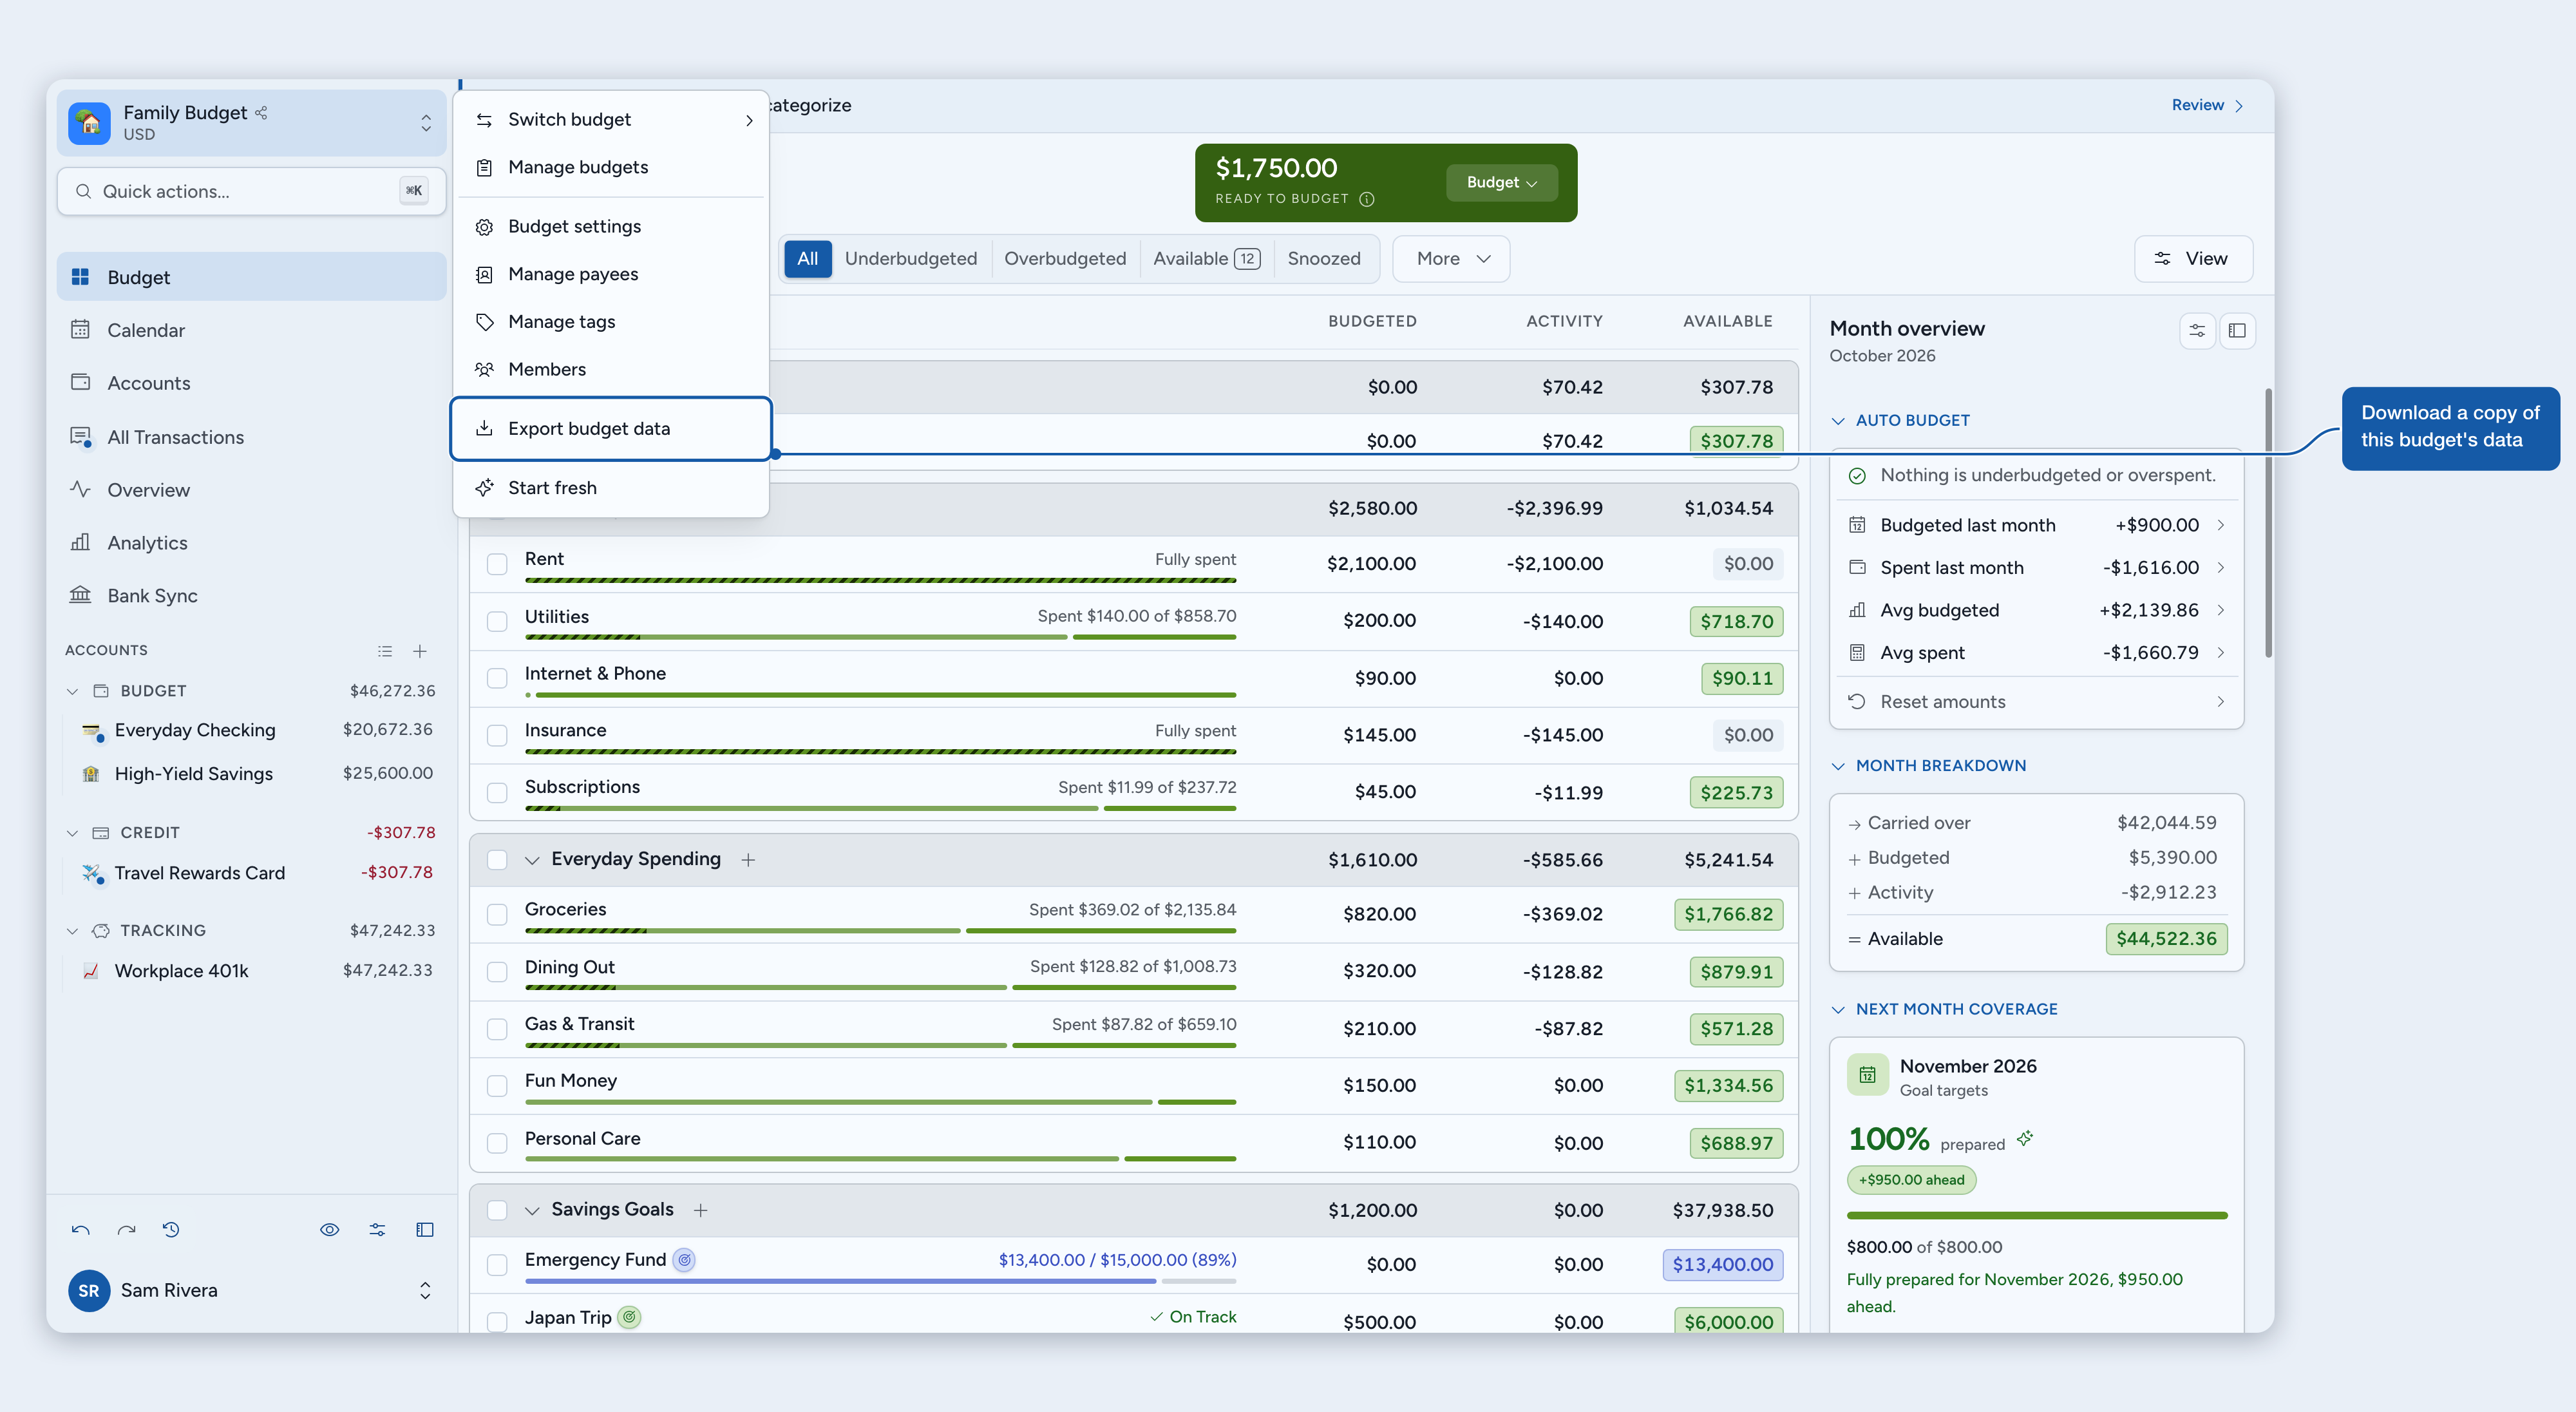Open Bank Sync from the sidebar
Screen dimensions: 2576x1412
251,596
